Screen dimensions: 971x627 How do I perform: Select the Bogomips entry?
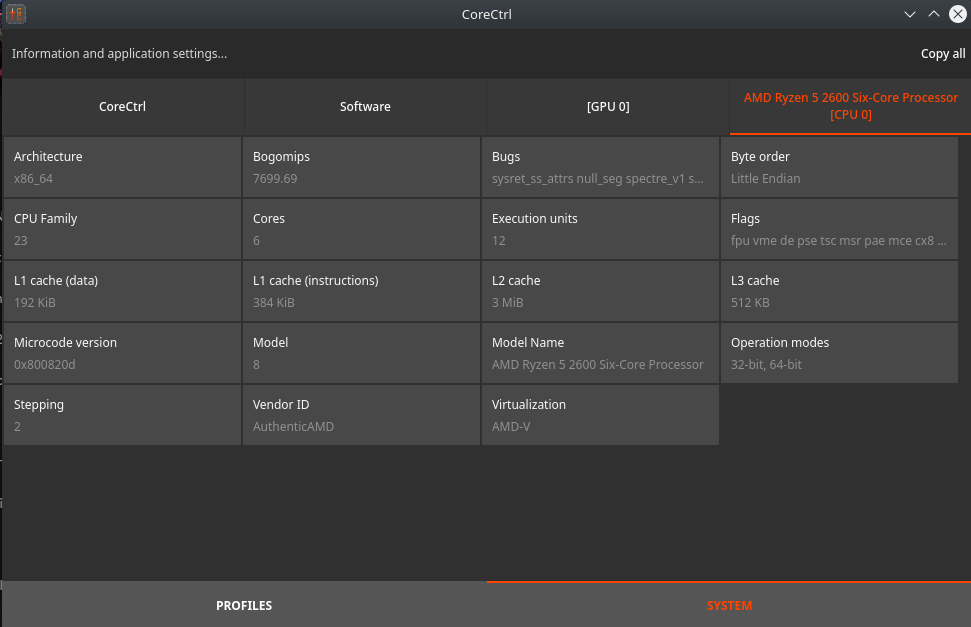coord(361,167)
